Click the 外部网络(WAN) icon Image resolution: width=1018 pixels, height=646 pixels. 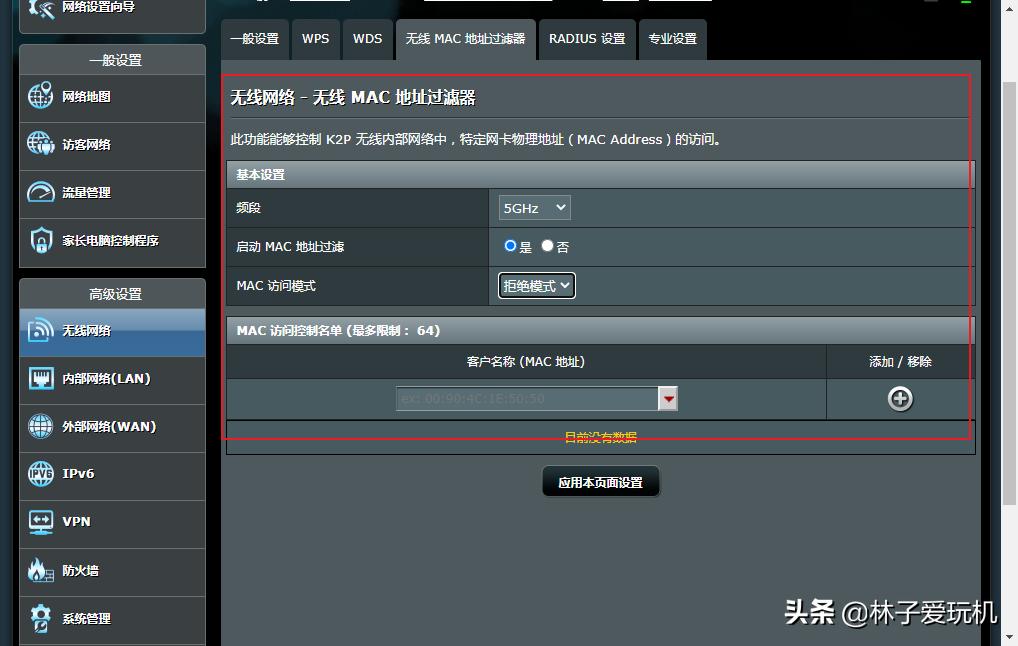point(41,427)
